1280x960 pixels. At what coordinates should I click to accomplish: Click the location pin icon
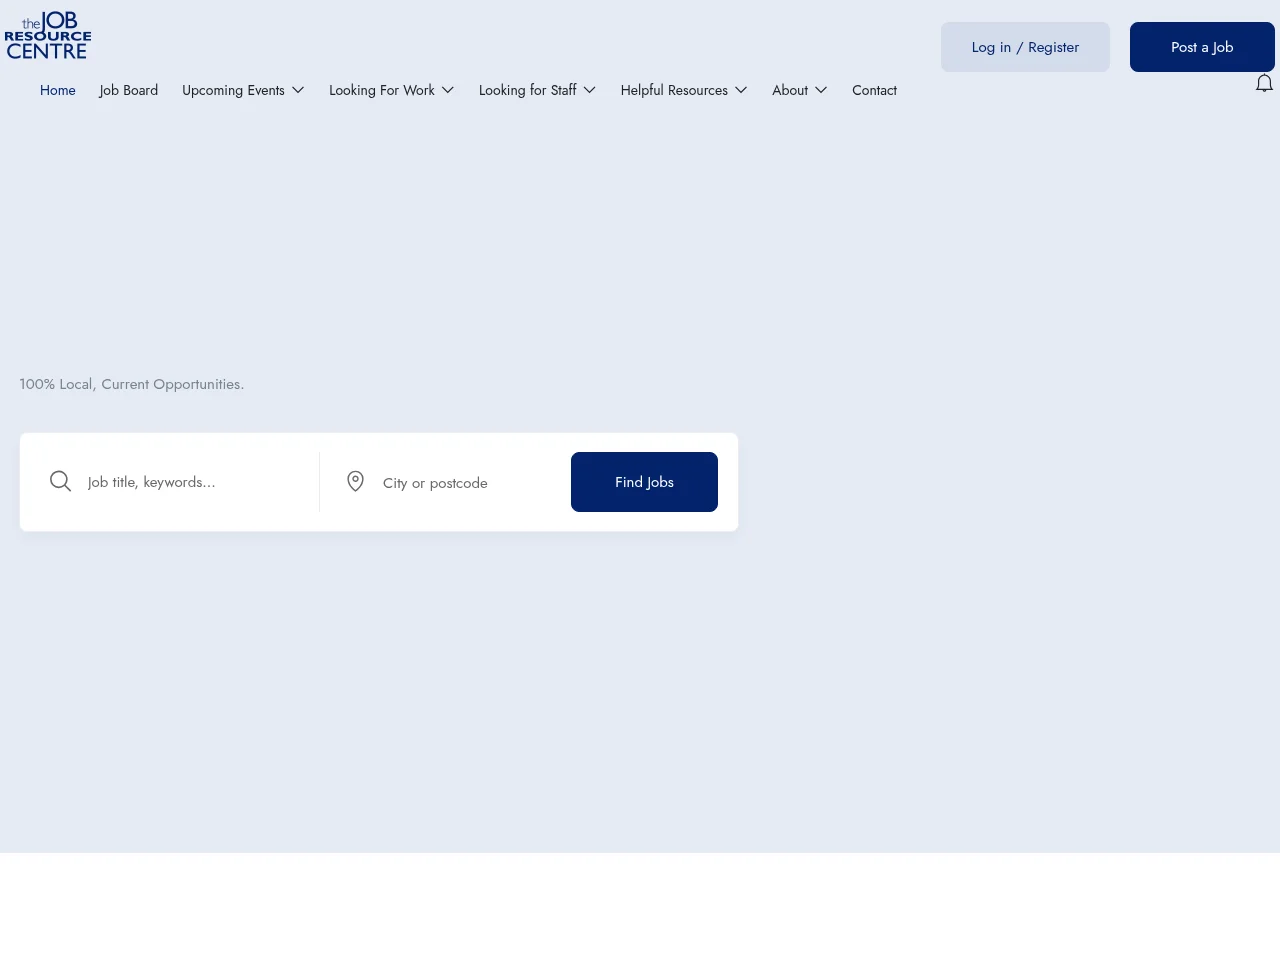point(355,482)
